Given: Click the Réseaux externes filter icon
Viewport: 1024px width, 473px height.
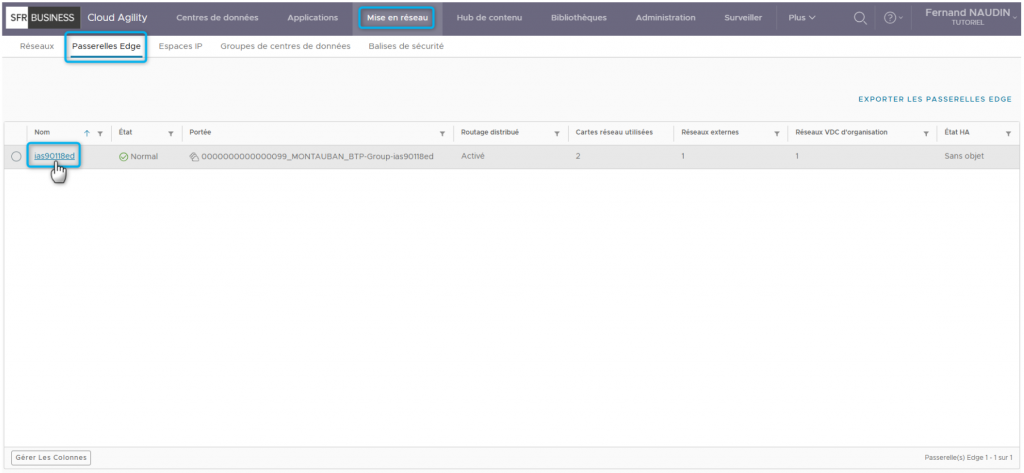Looking at the screenshot, I should [x=776, y=133].
